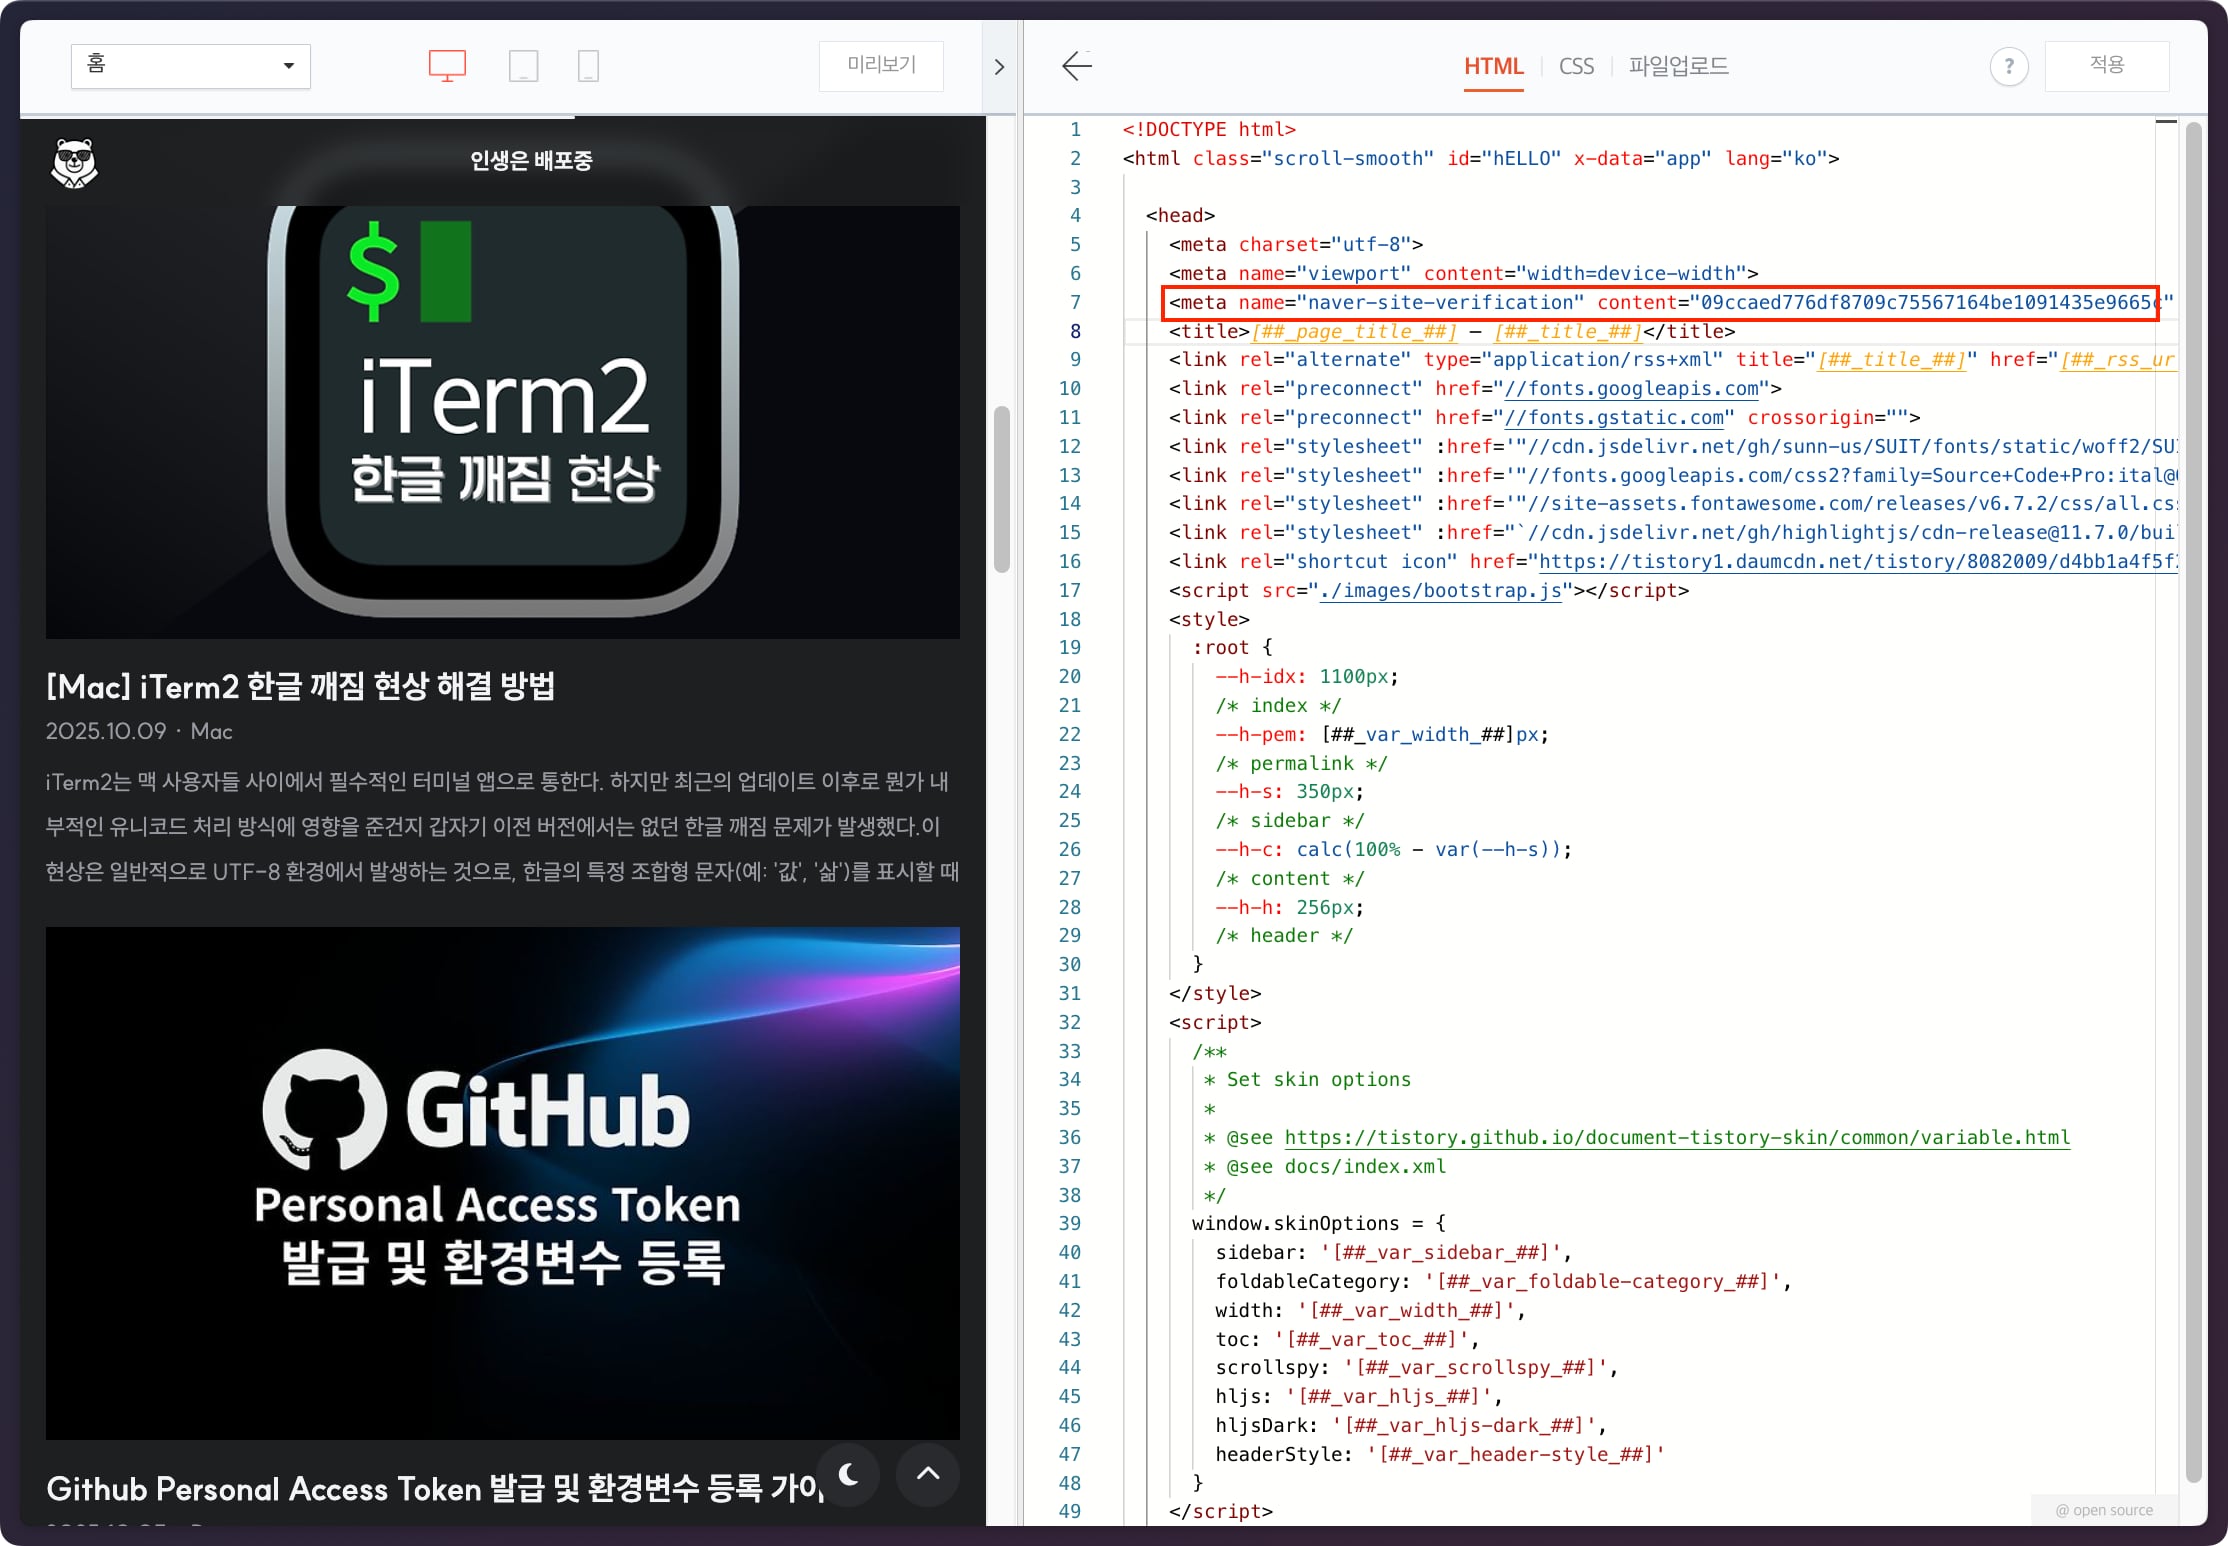Click the back arrow to exit the editor
The image size is (2228, 1546).
[1077, 66]
